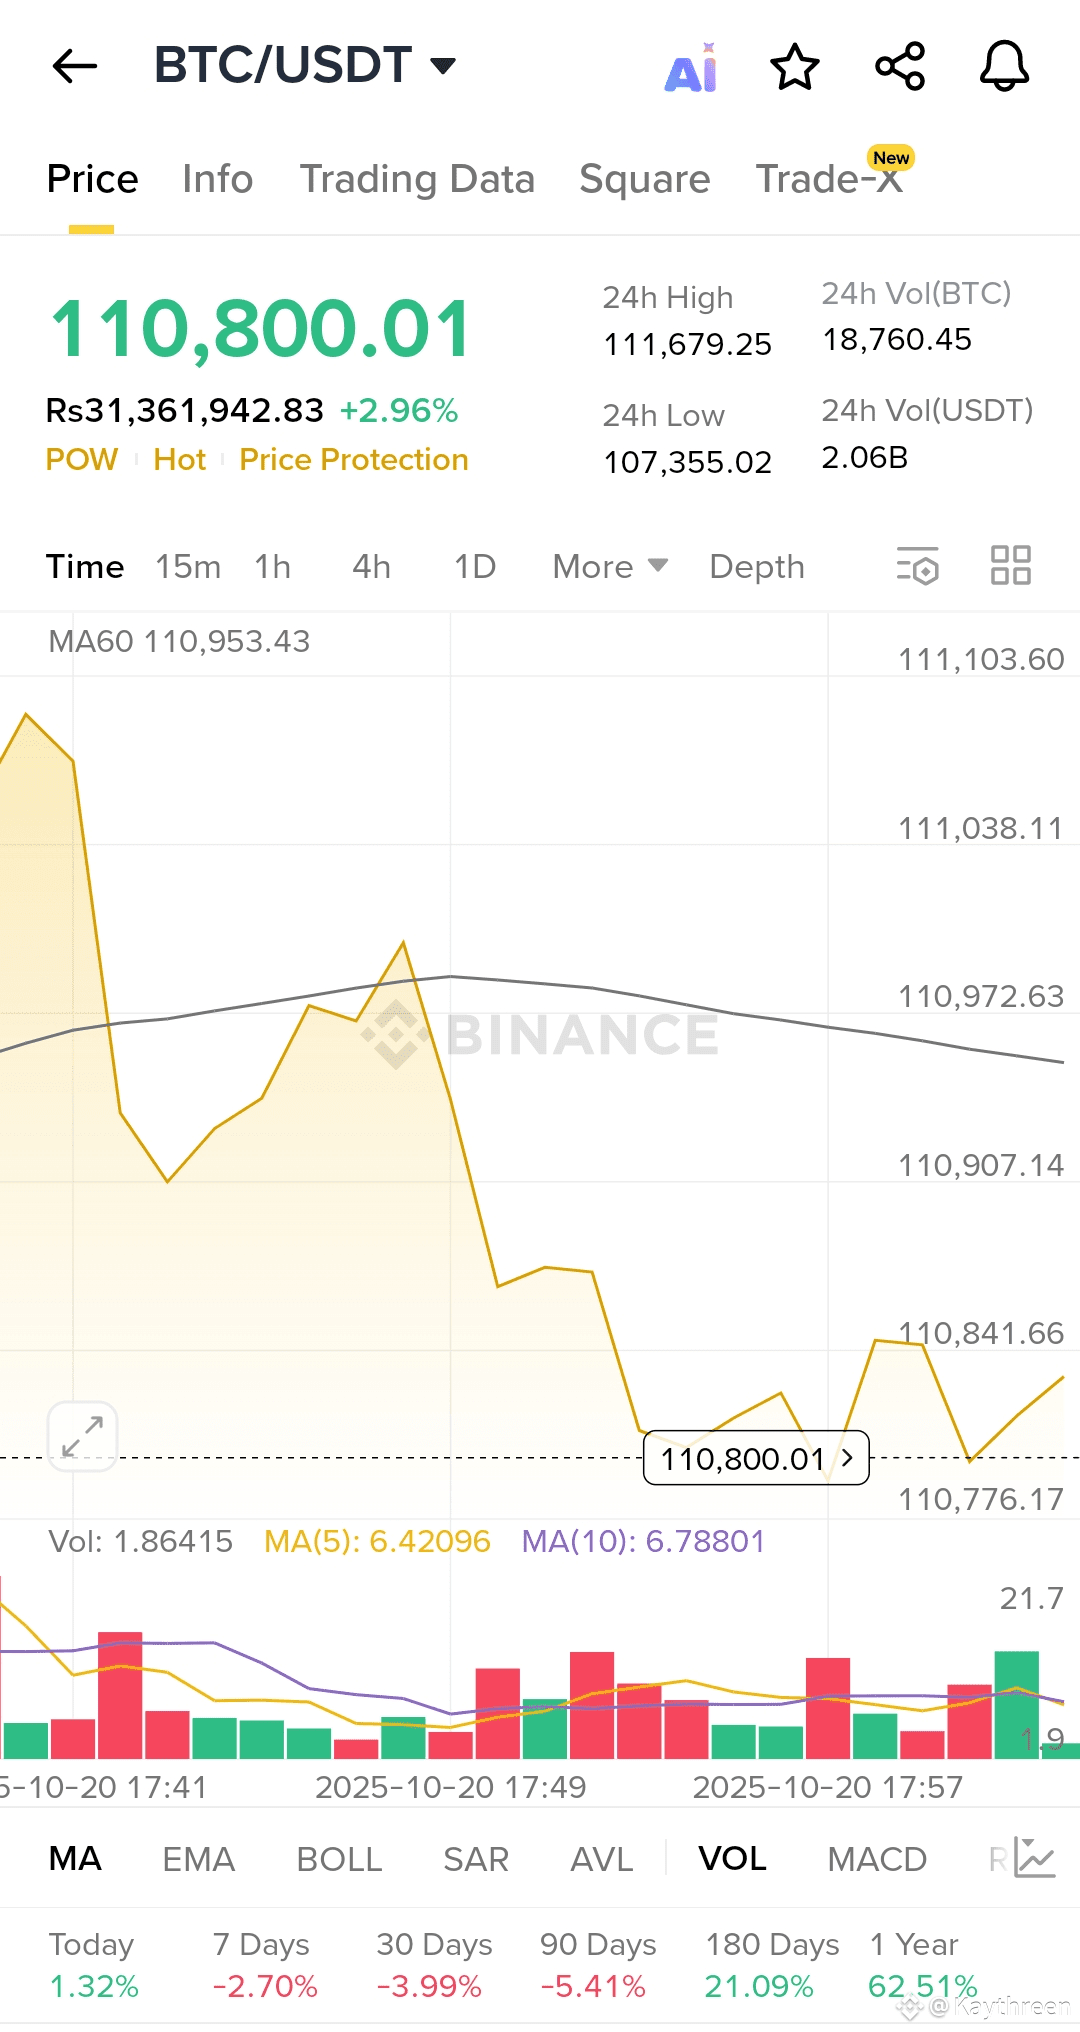The width and height of the screenshot is (1080, 2032).
Task: Open the indicator chart icon
Action: [1034, 1858]
